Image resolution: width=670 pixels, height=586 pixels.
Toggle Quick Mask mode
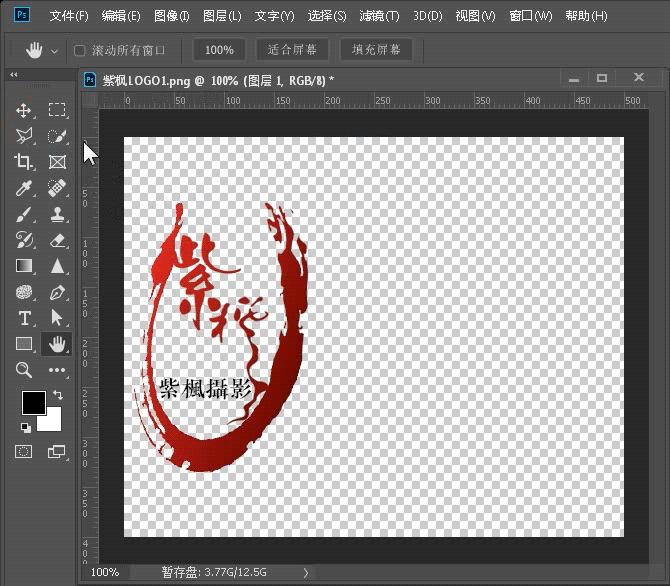coord(24,451)
